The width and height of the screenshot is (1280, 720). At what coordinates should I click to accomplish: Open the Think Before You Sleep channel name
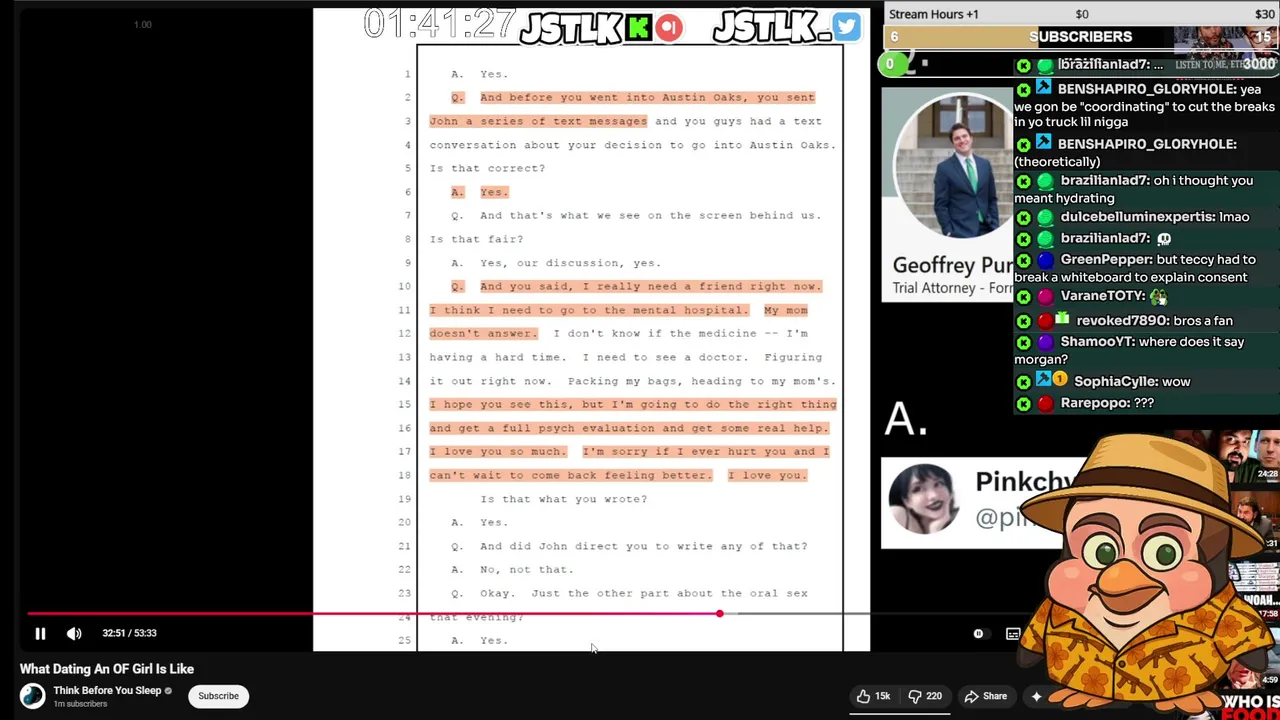click(x=107, y=690)
